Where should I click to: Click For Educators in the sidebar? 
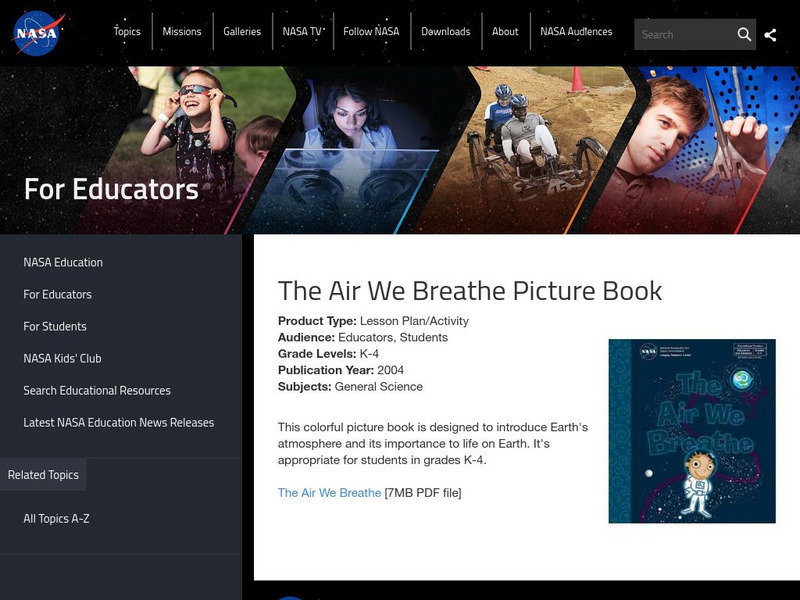point(58,294)
